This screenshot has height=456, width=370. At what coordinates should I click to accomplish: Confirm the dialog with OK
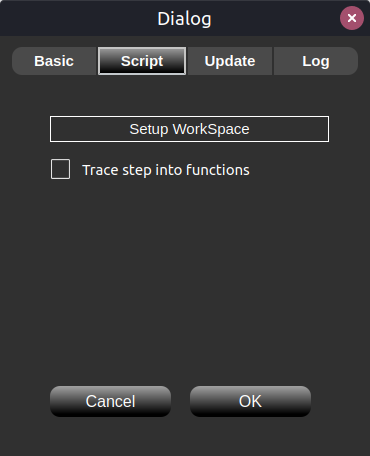click(x=250, y=401)
